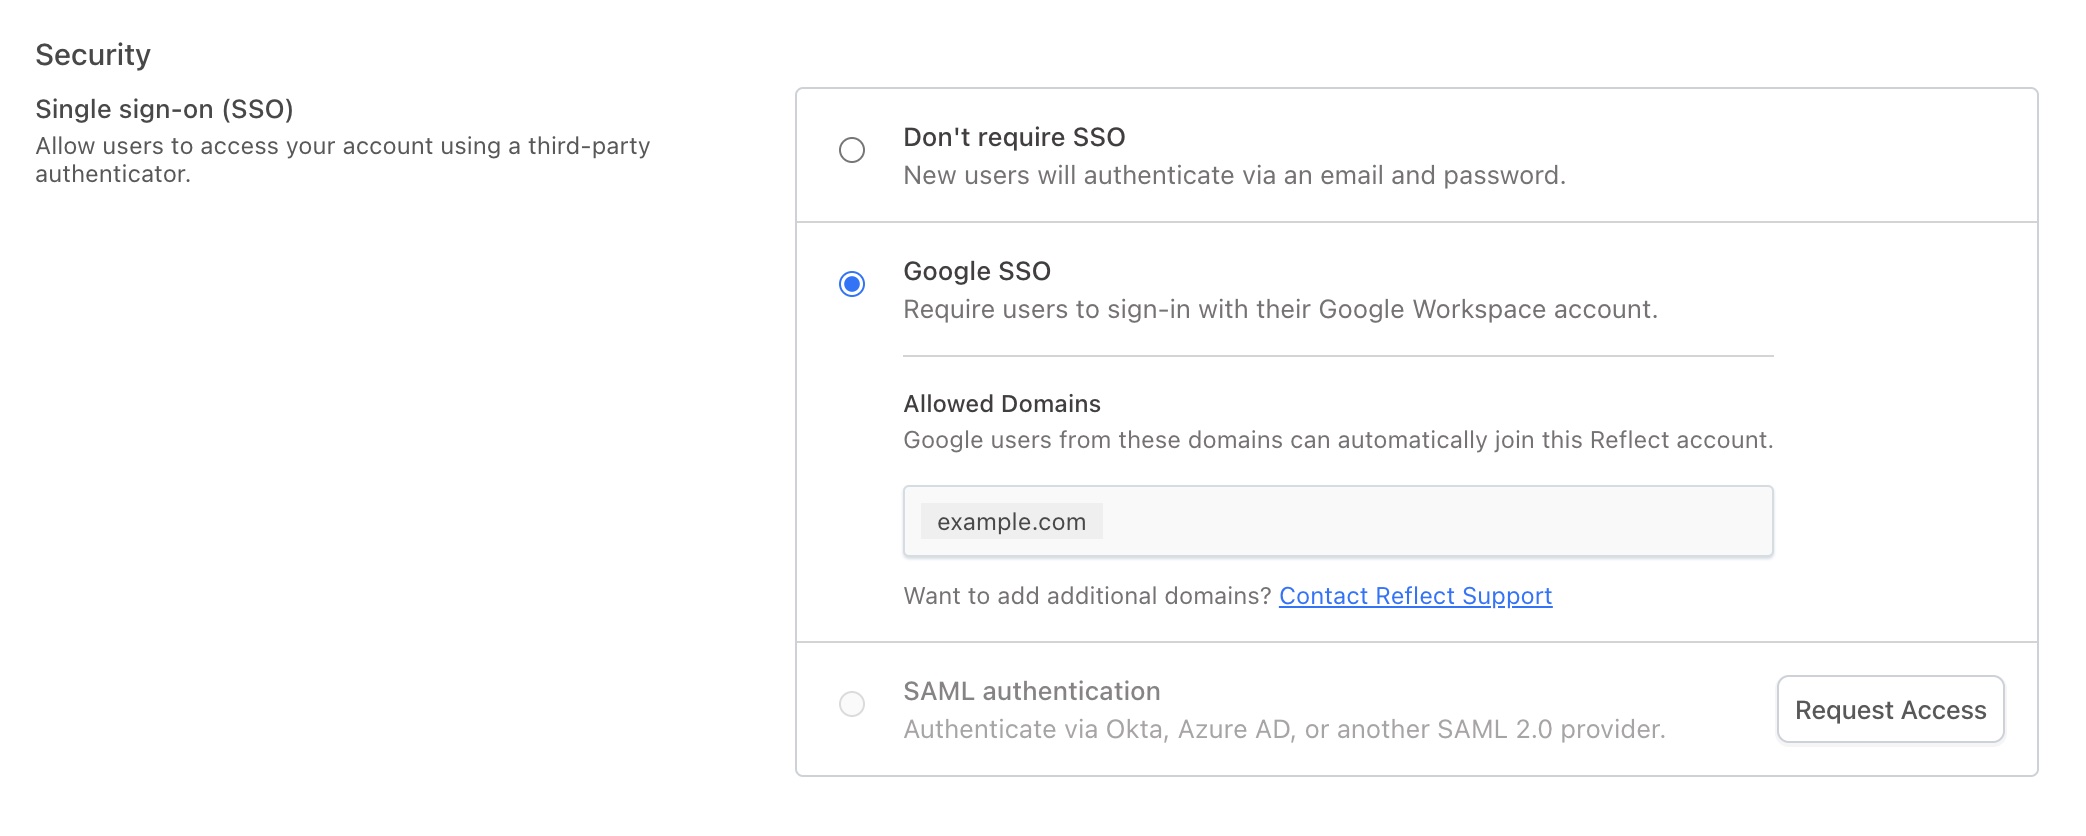Image resolution: width=2086 pixels, height=836 pixels.
Task: Click the Security section heading
Action: [93, 55]
